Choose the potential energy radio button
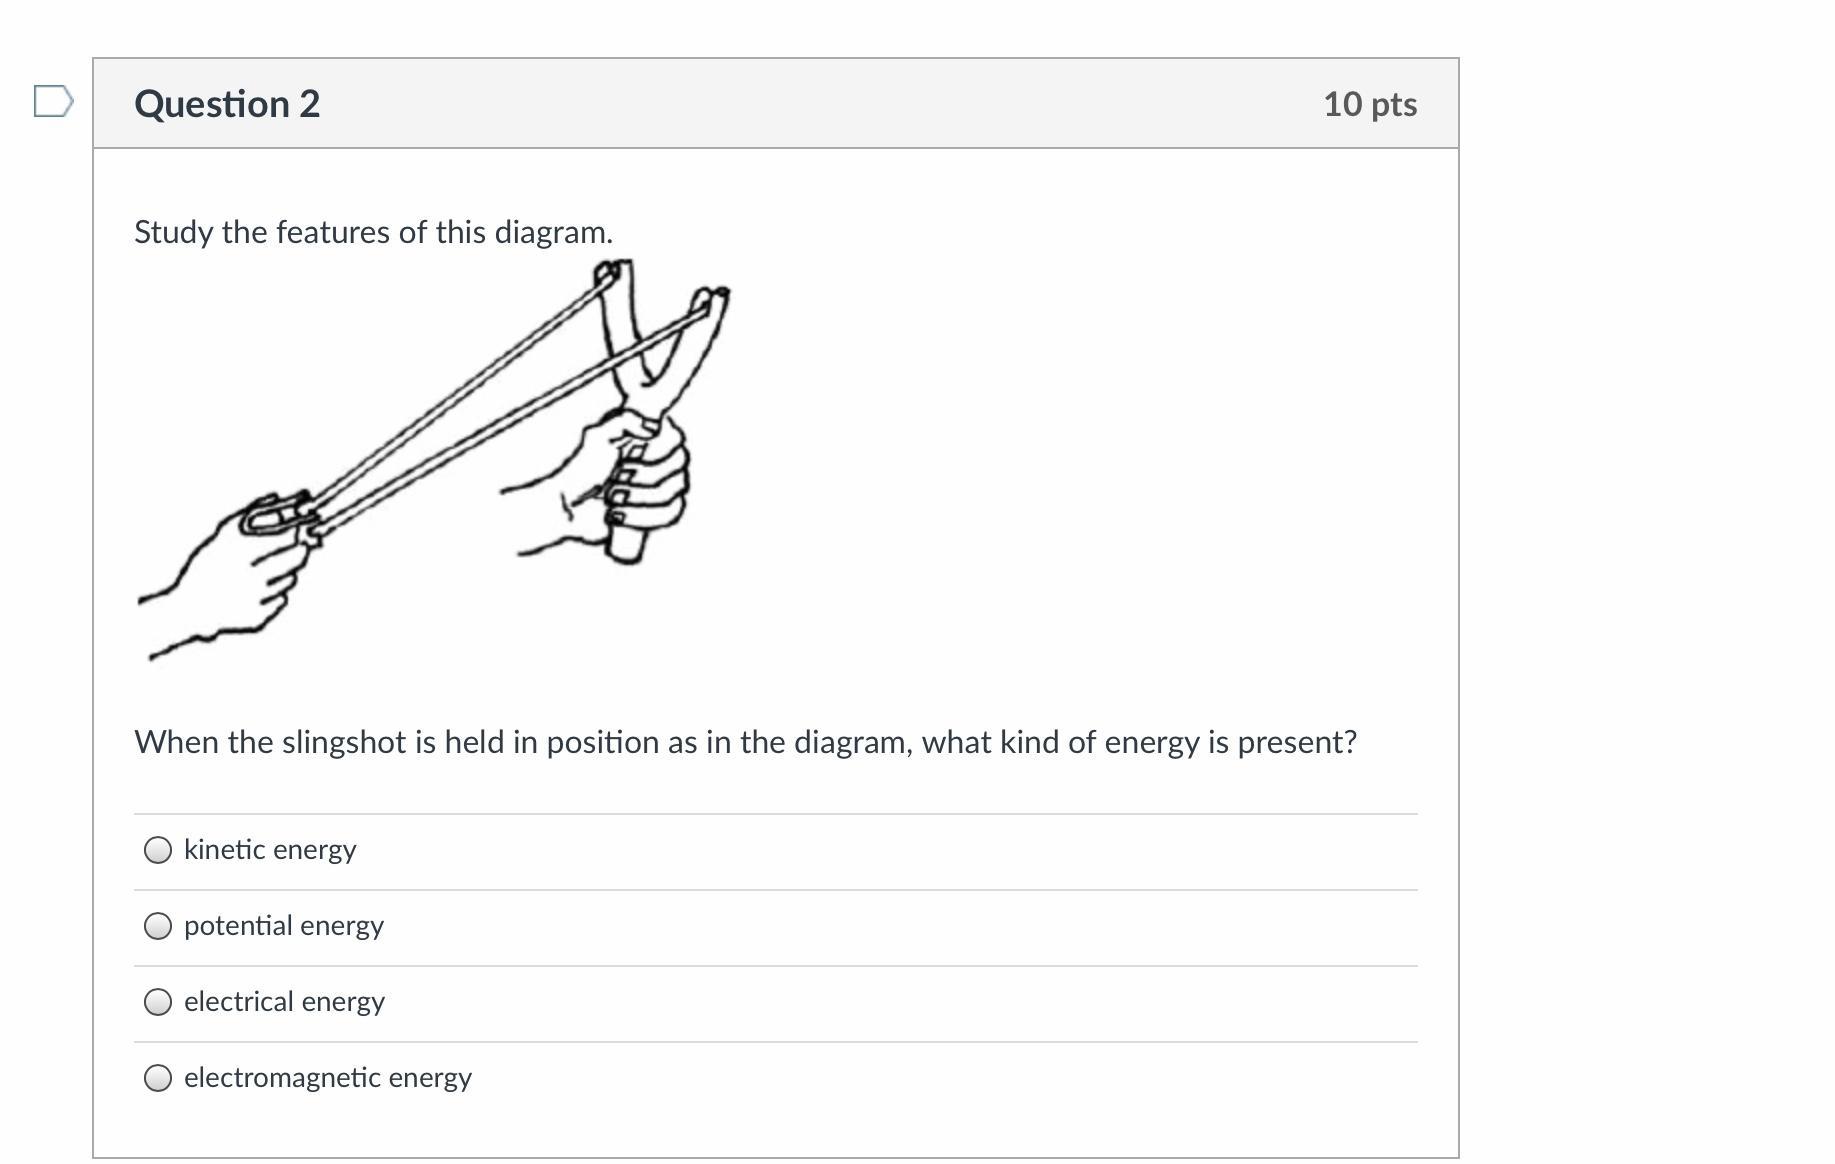The image size is (1835, 1164). click(x=158, y=926)
